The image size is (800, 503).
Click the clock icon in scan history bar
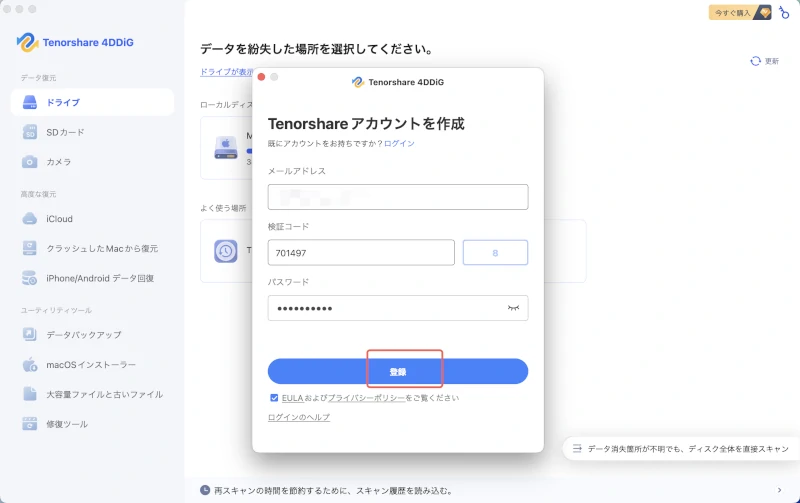coord(205,490)
